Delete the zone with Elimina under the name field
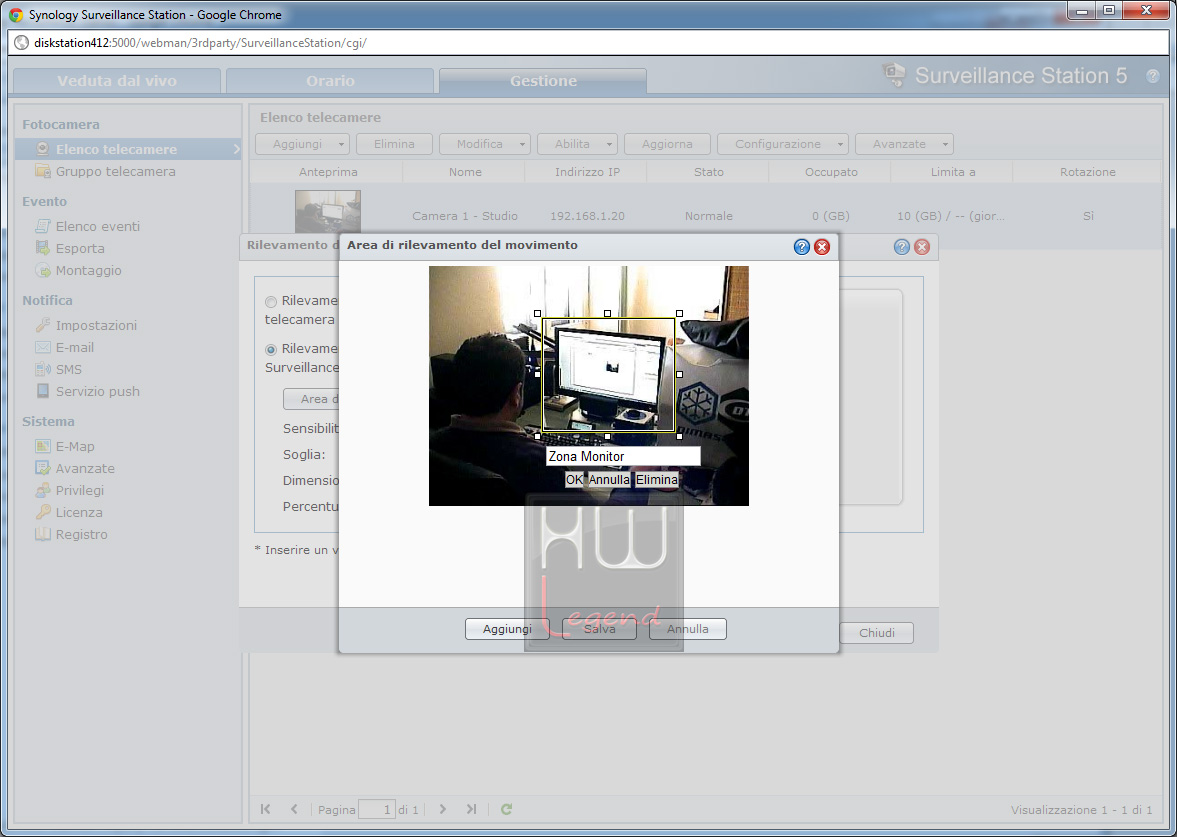The width and height of the screenshot is (1177, 837). pyautogui.click(x=657, y=480)
